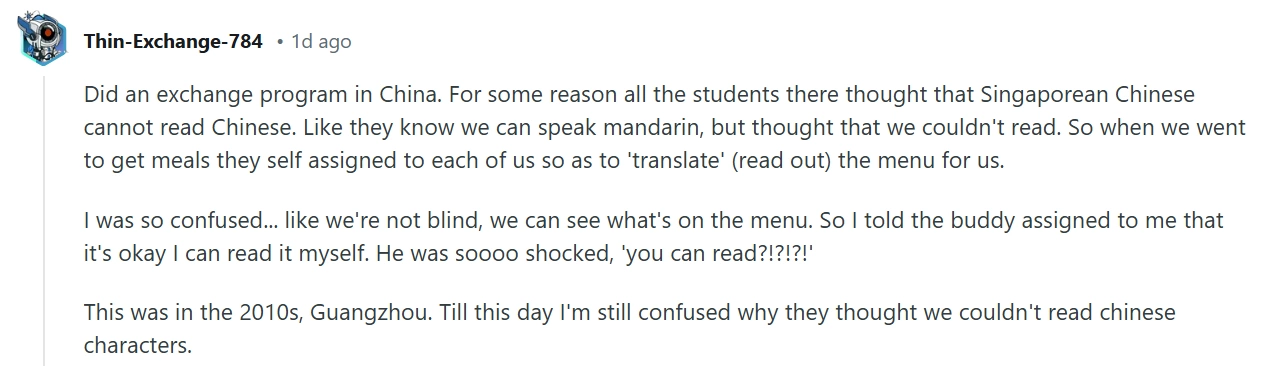Click the dot separator before the "1d ago" timestamp
The width and height of the screenshot is (1263, 366).
coord(279,42)
